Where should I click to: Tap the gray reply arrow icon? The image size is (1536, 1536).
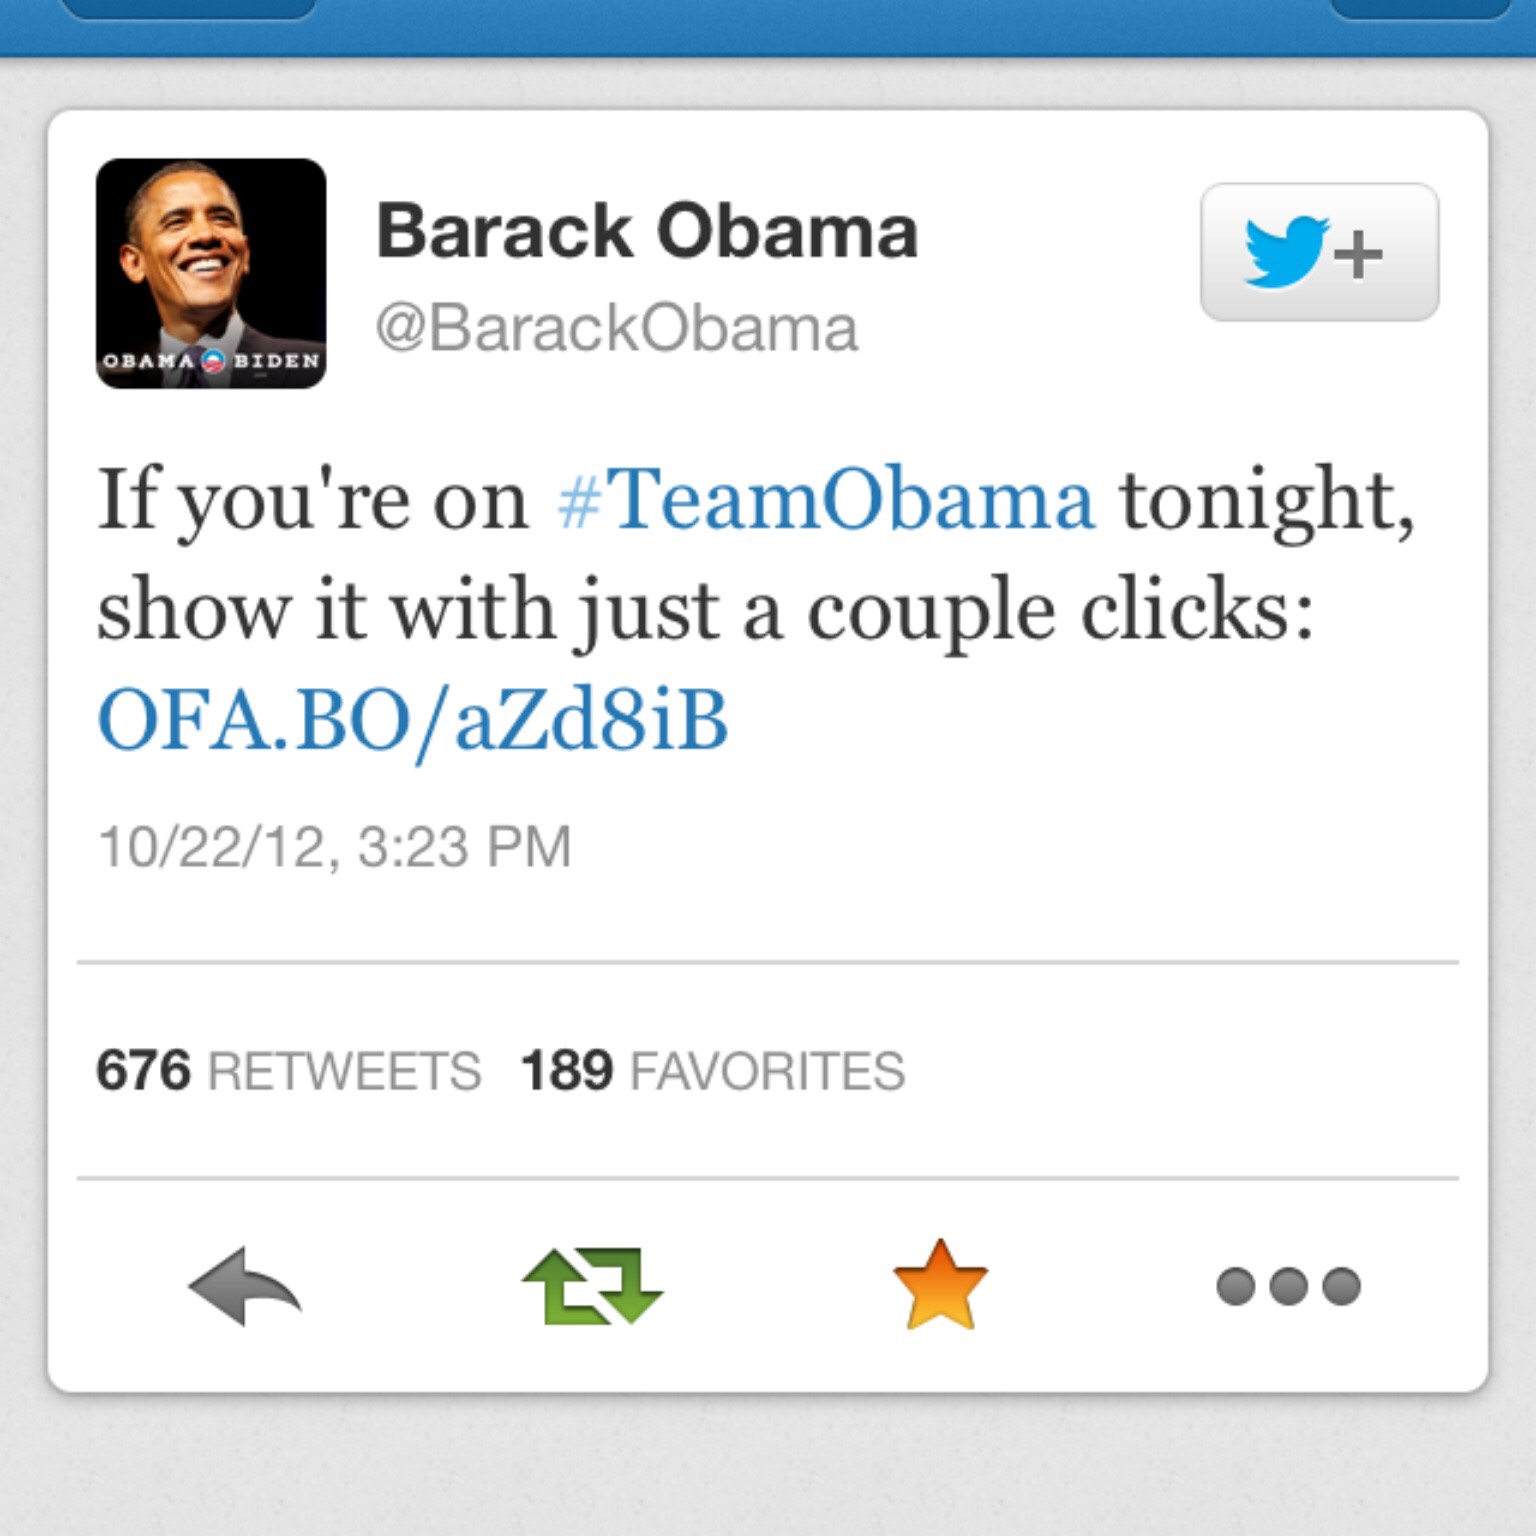[245, 1285]
